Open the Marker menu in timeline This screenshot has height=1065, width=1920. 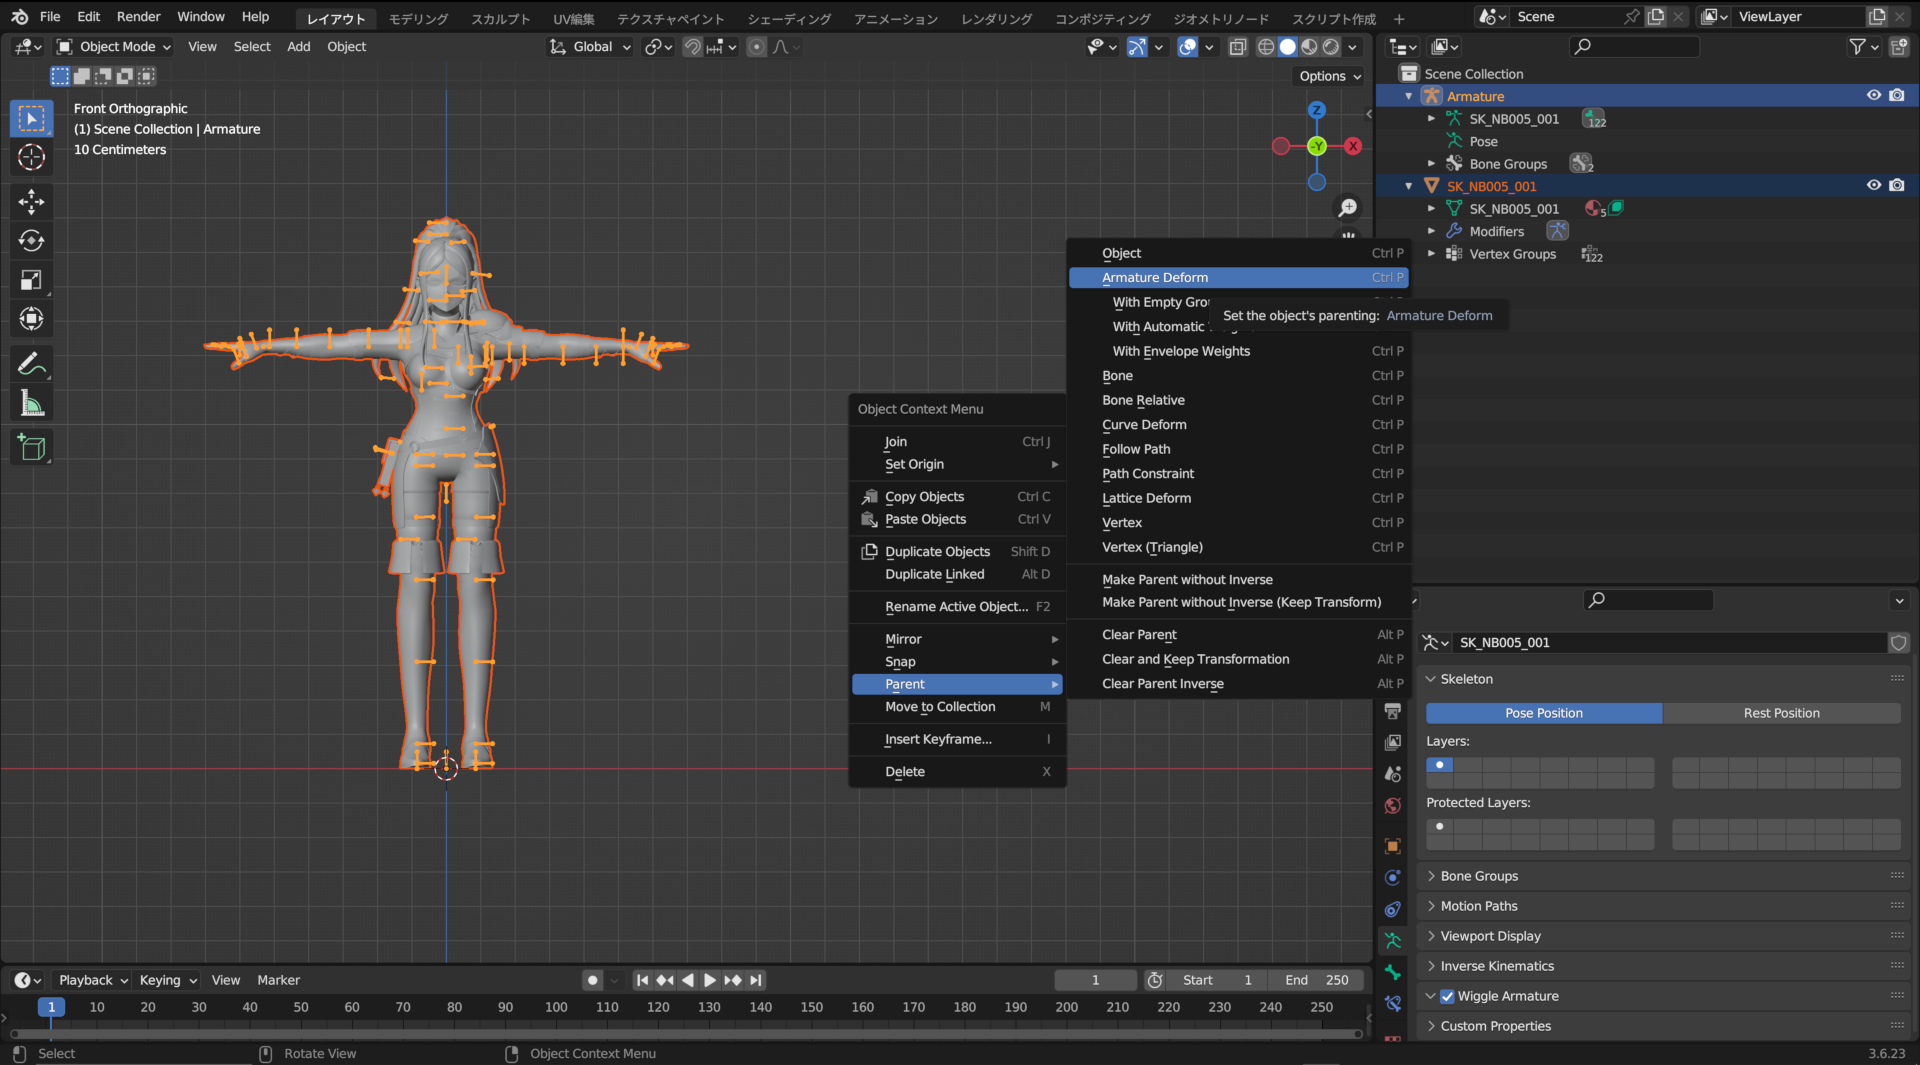(x=278, y=980)
